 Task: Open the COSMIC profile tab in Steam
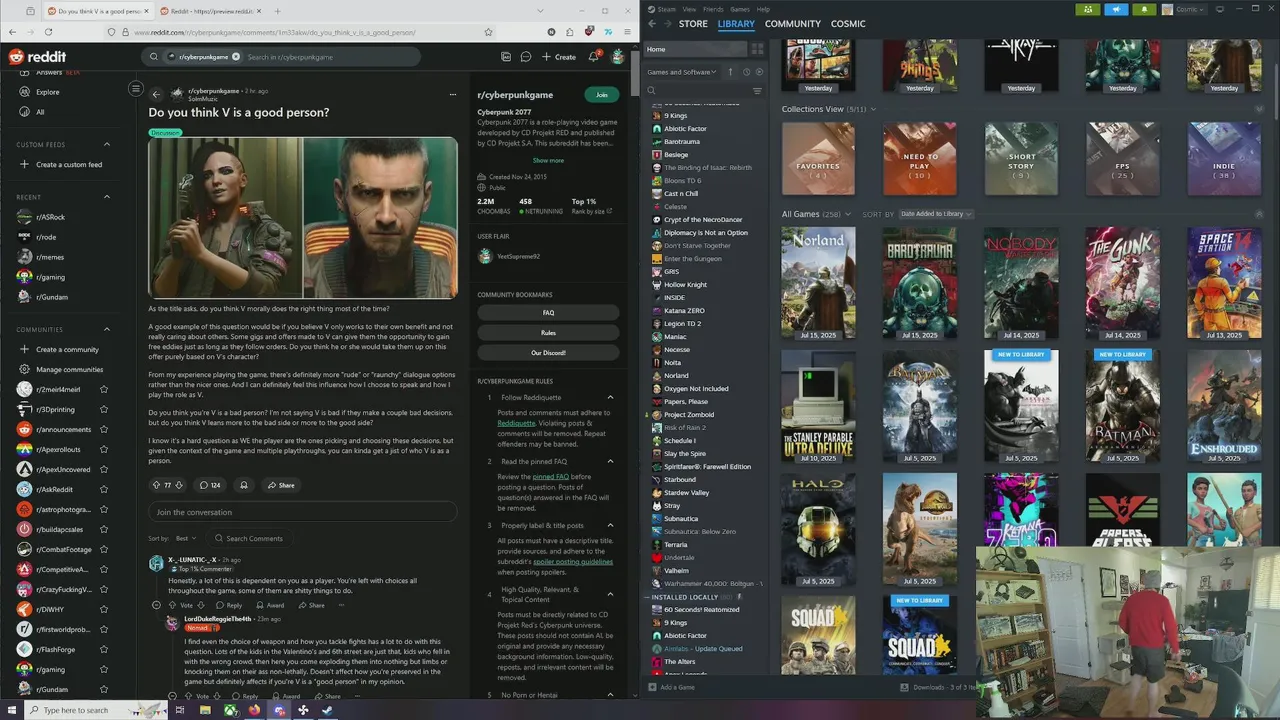coord(848,24)
